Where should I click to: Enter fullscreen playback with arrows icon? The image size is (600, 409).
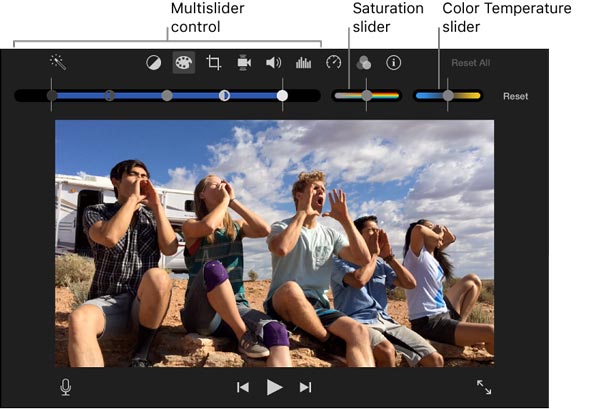[x=484, y=387]
